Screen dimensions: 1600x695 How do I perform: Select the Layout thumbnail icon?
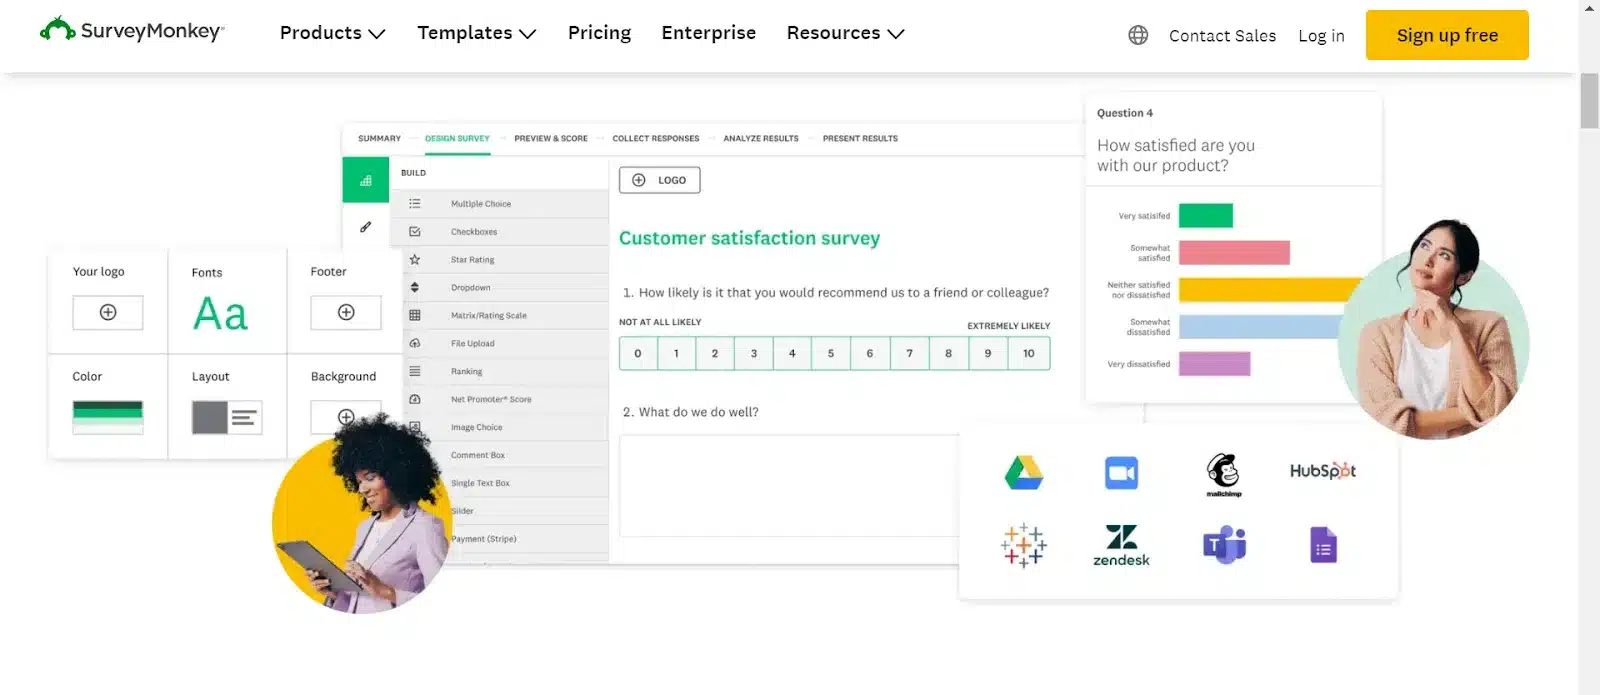tap(227, 417)
